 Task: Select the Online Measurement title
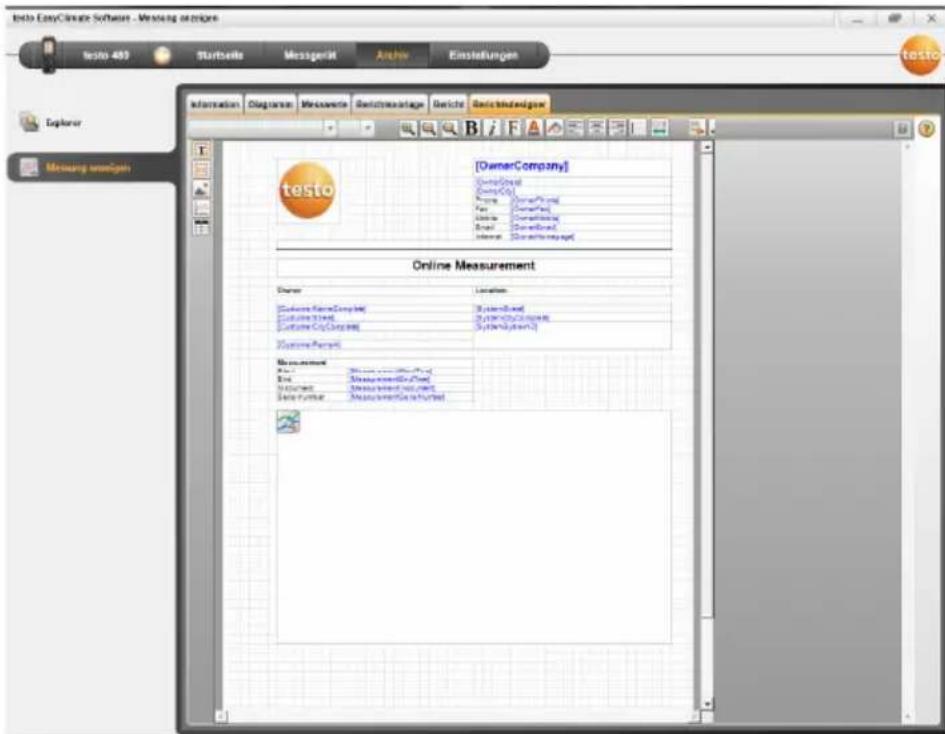coord(474,266)
